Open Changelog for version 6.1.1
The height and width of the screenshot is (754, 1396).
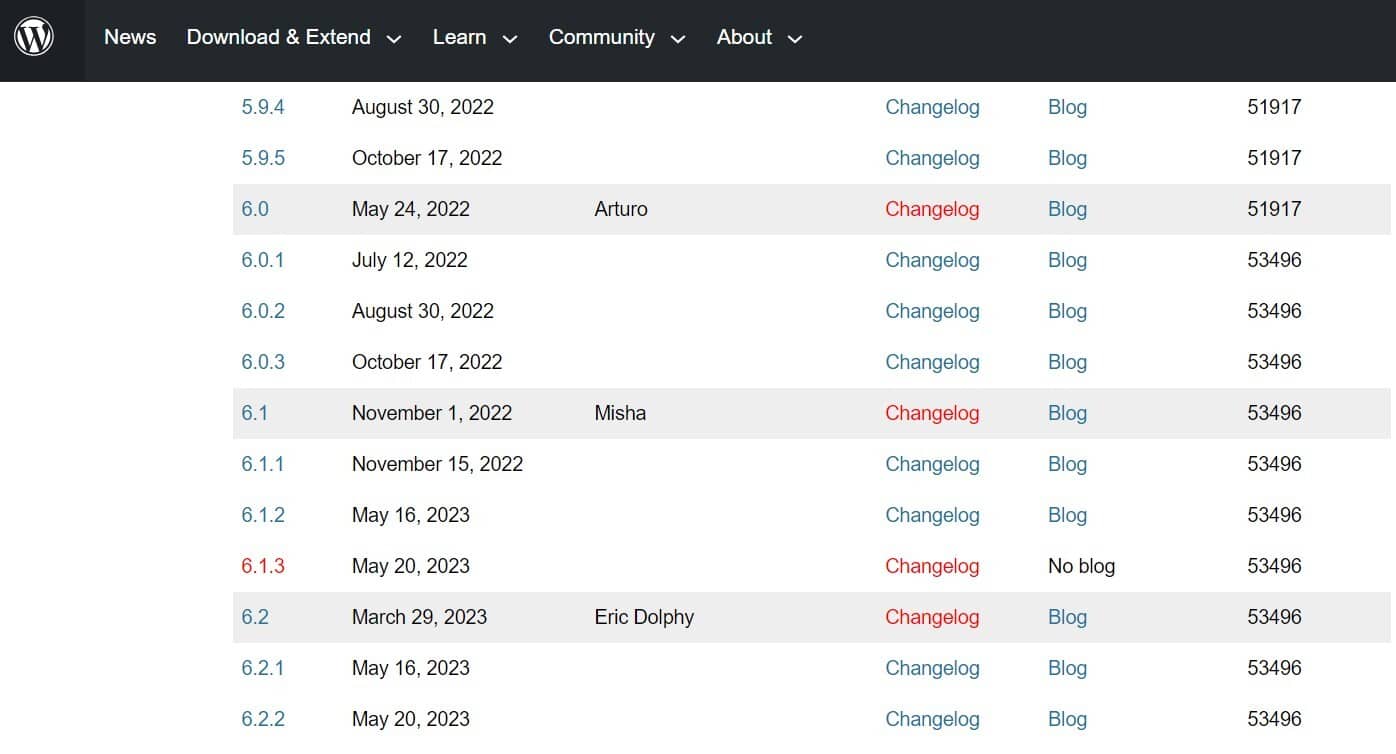click(x=932, y=464)
